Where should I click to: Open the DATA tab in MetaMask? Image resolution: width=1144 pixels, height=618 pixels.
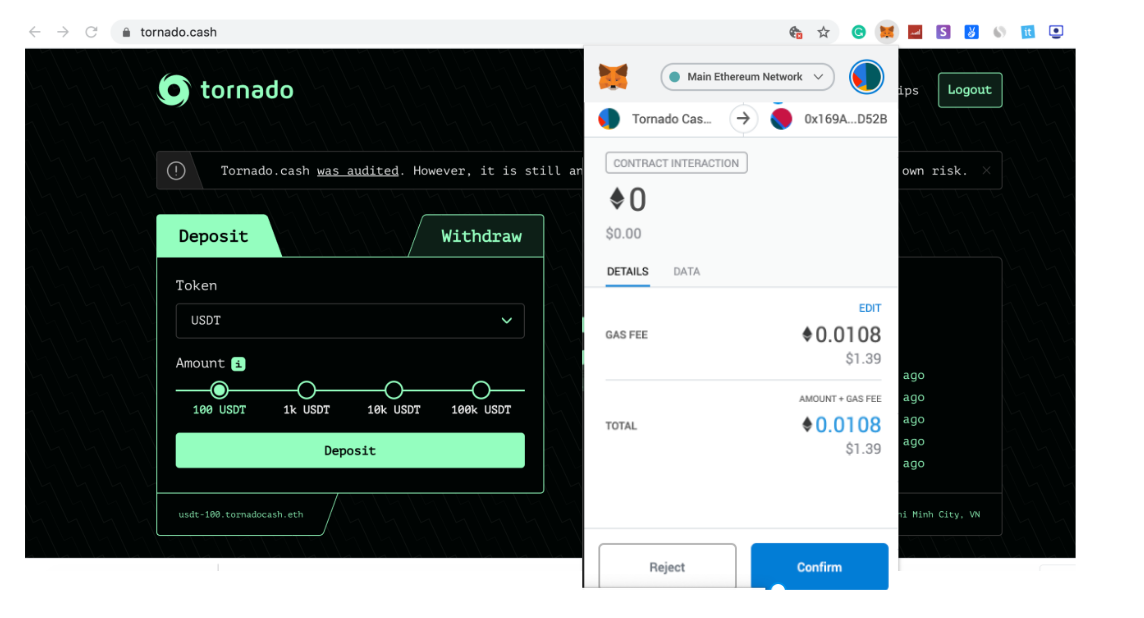[687, 271]
